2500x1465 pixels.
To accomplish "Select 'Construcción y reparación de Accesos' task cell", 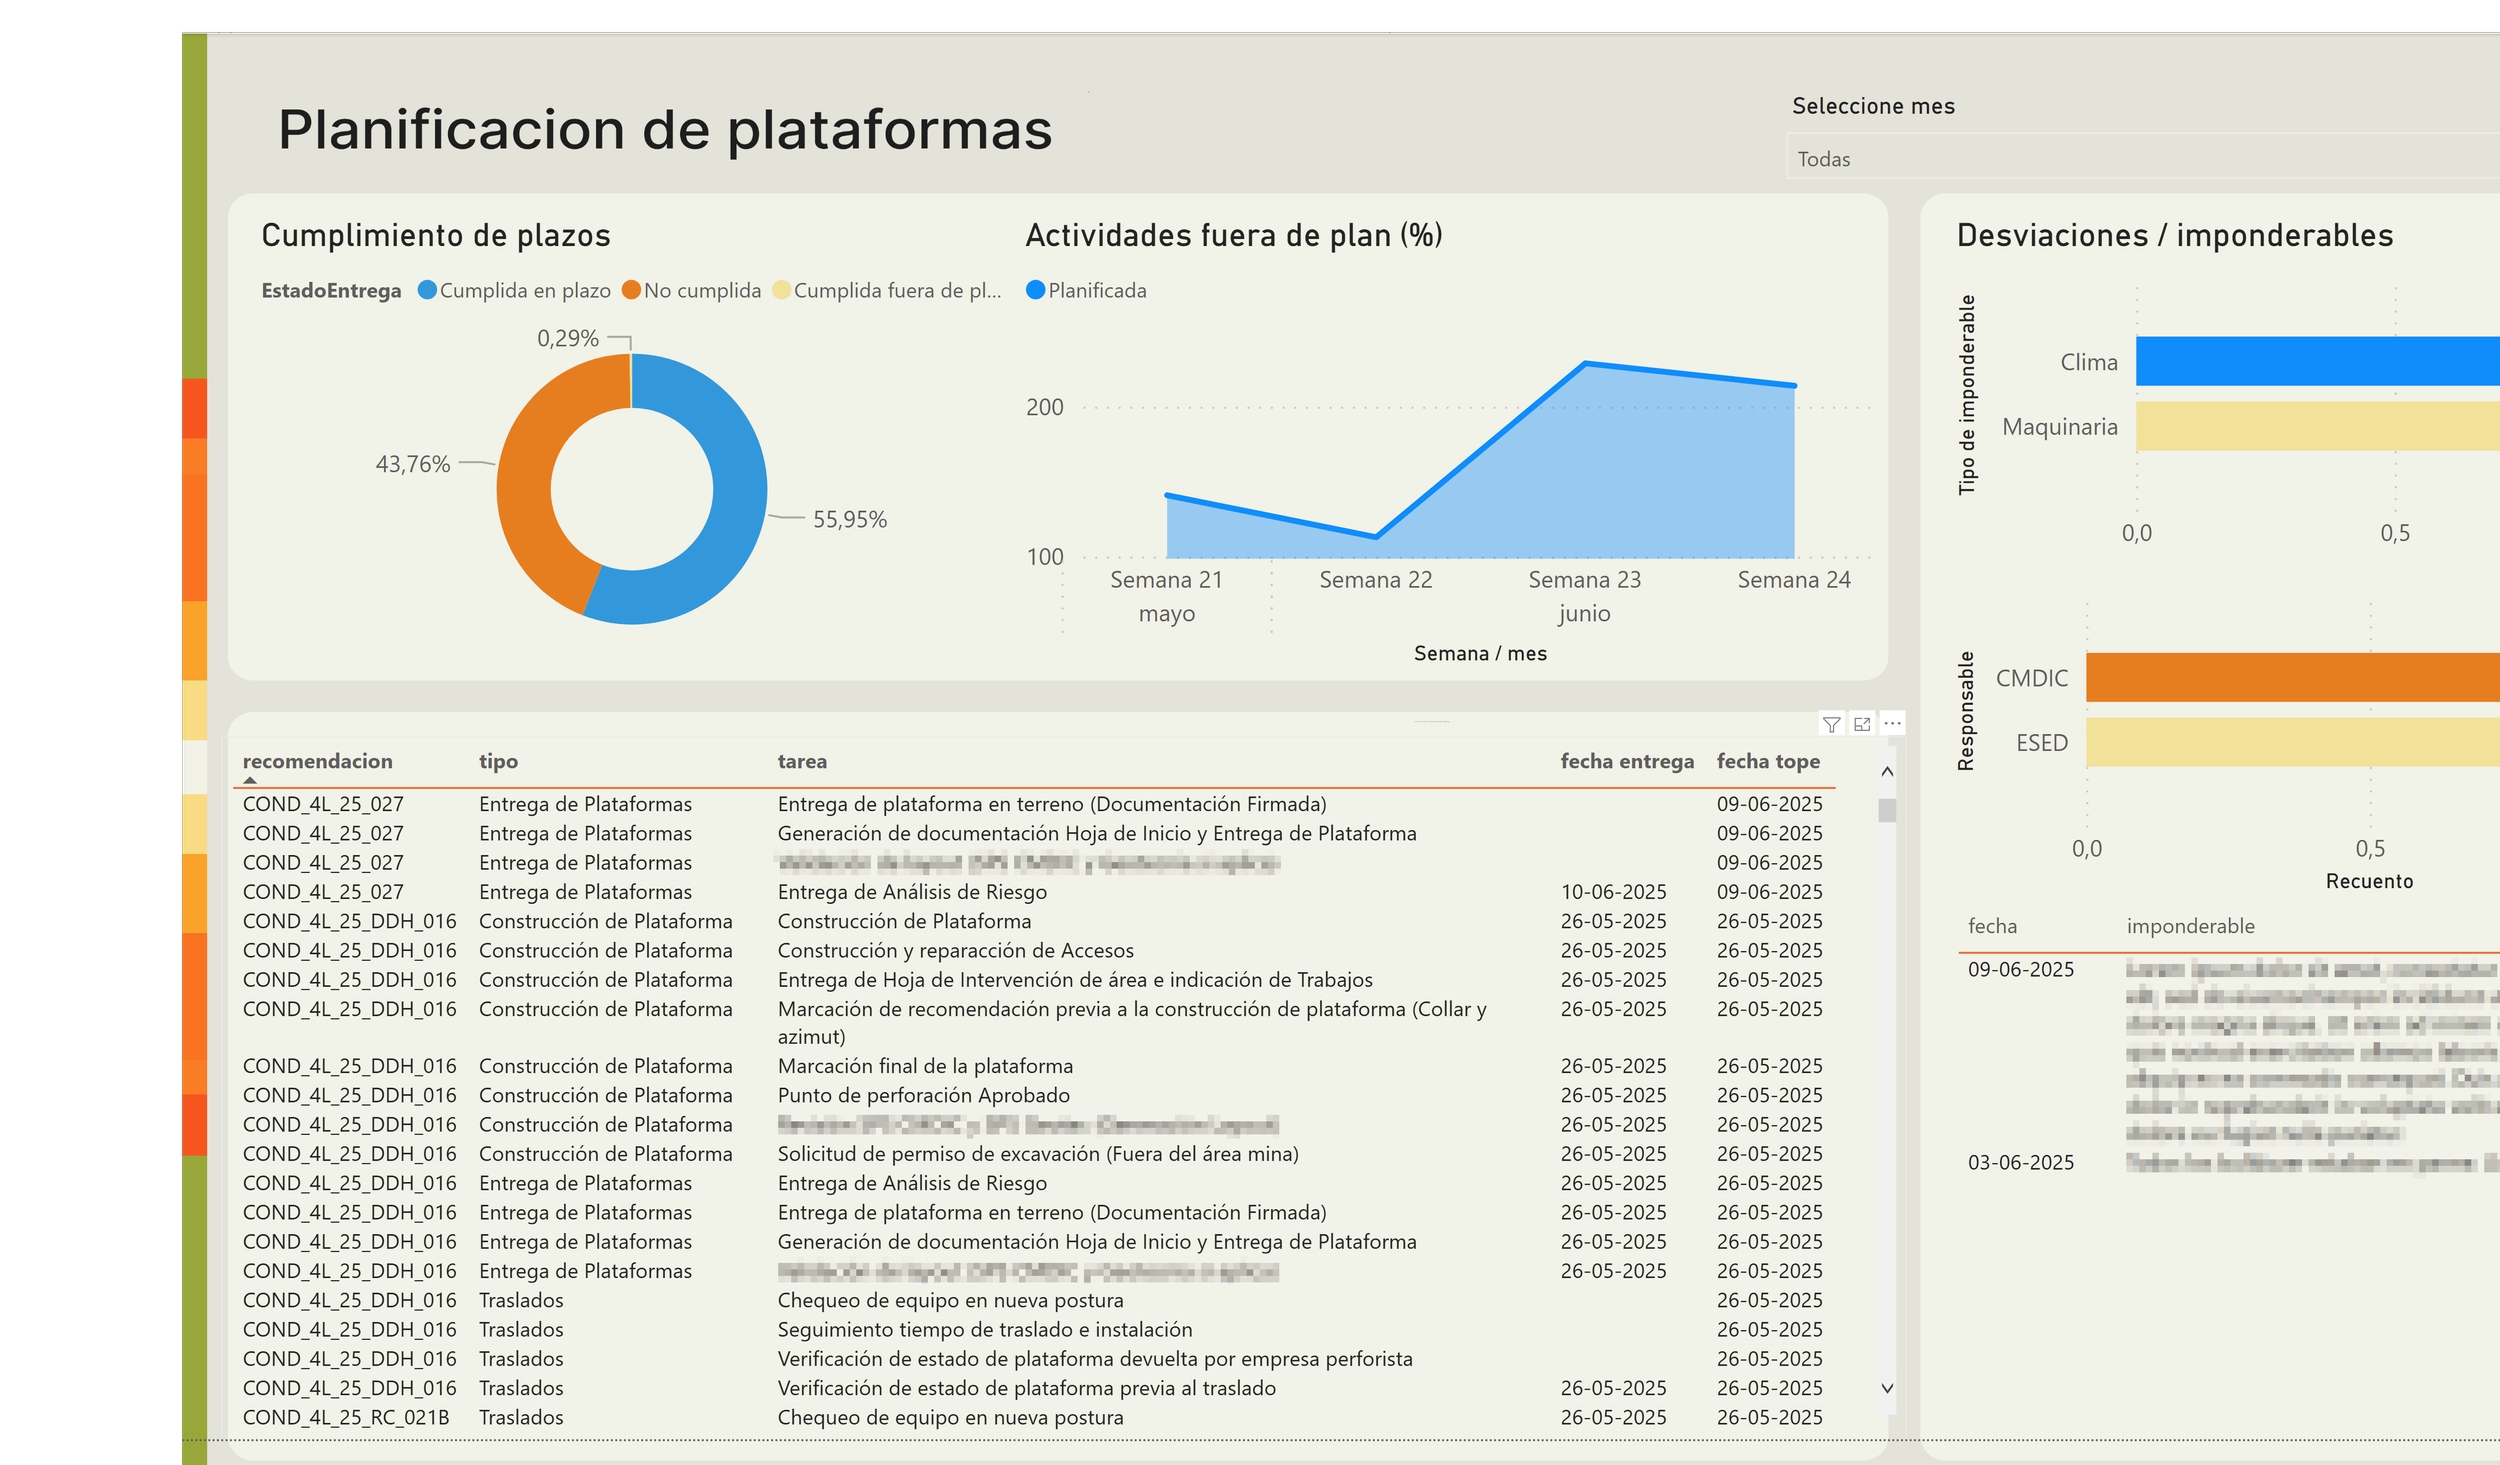I will tap(955, 950).
